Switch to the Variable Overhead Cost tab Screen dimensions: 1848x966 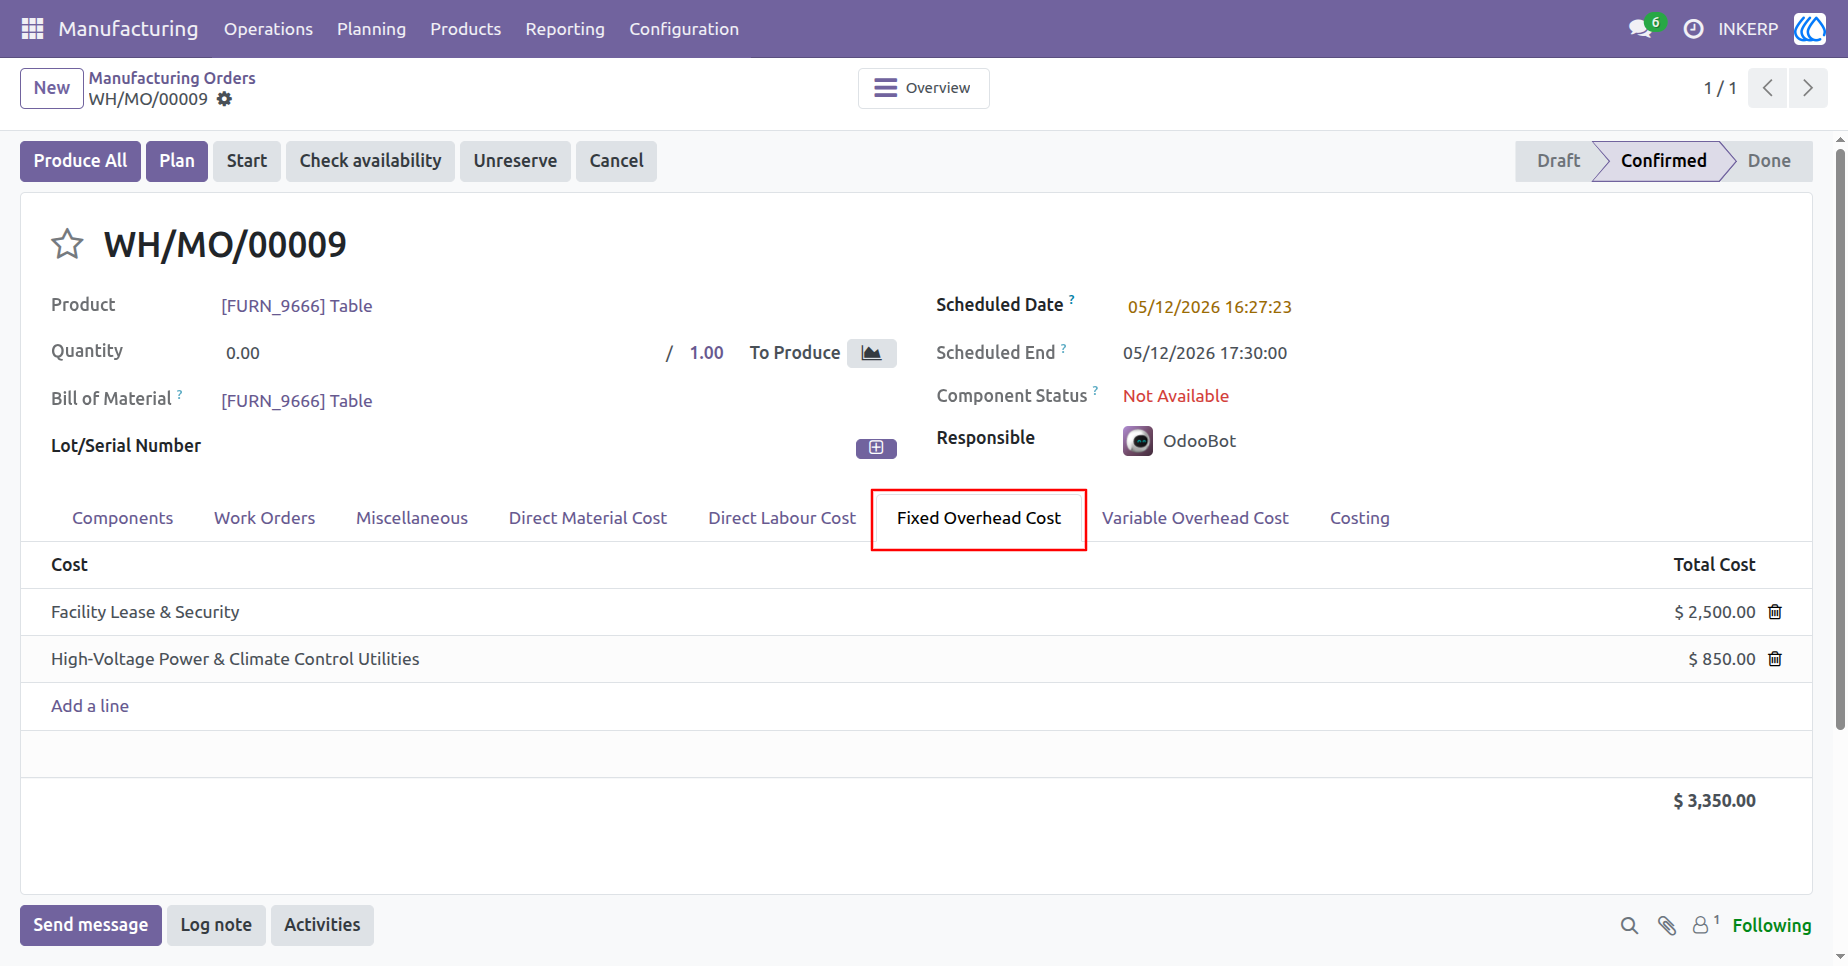point(1195,518)
